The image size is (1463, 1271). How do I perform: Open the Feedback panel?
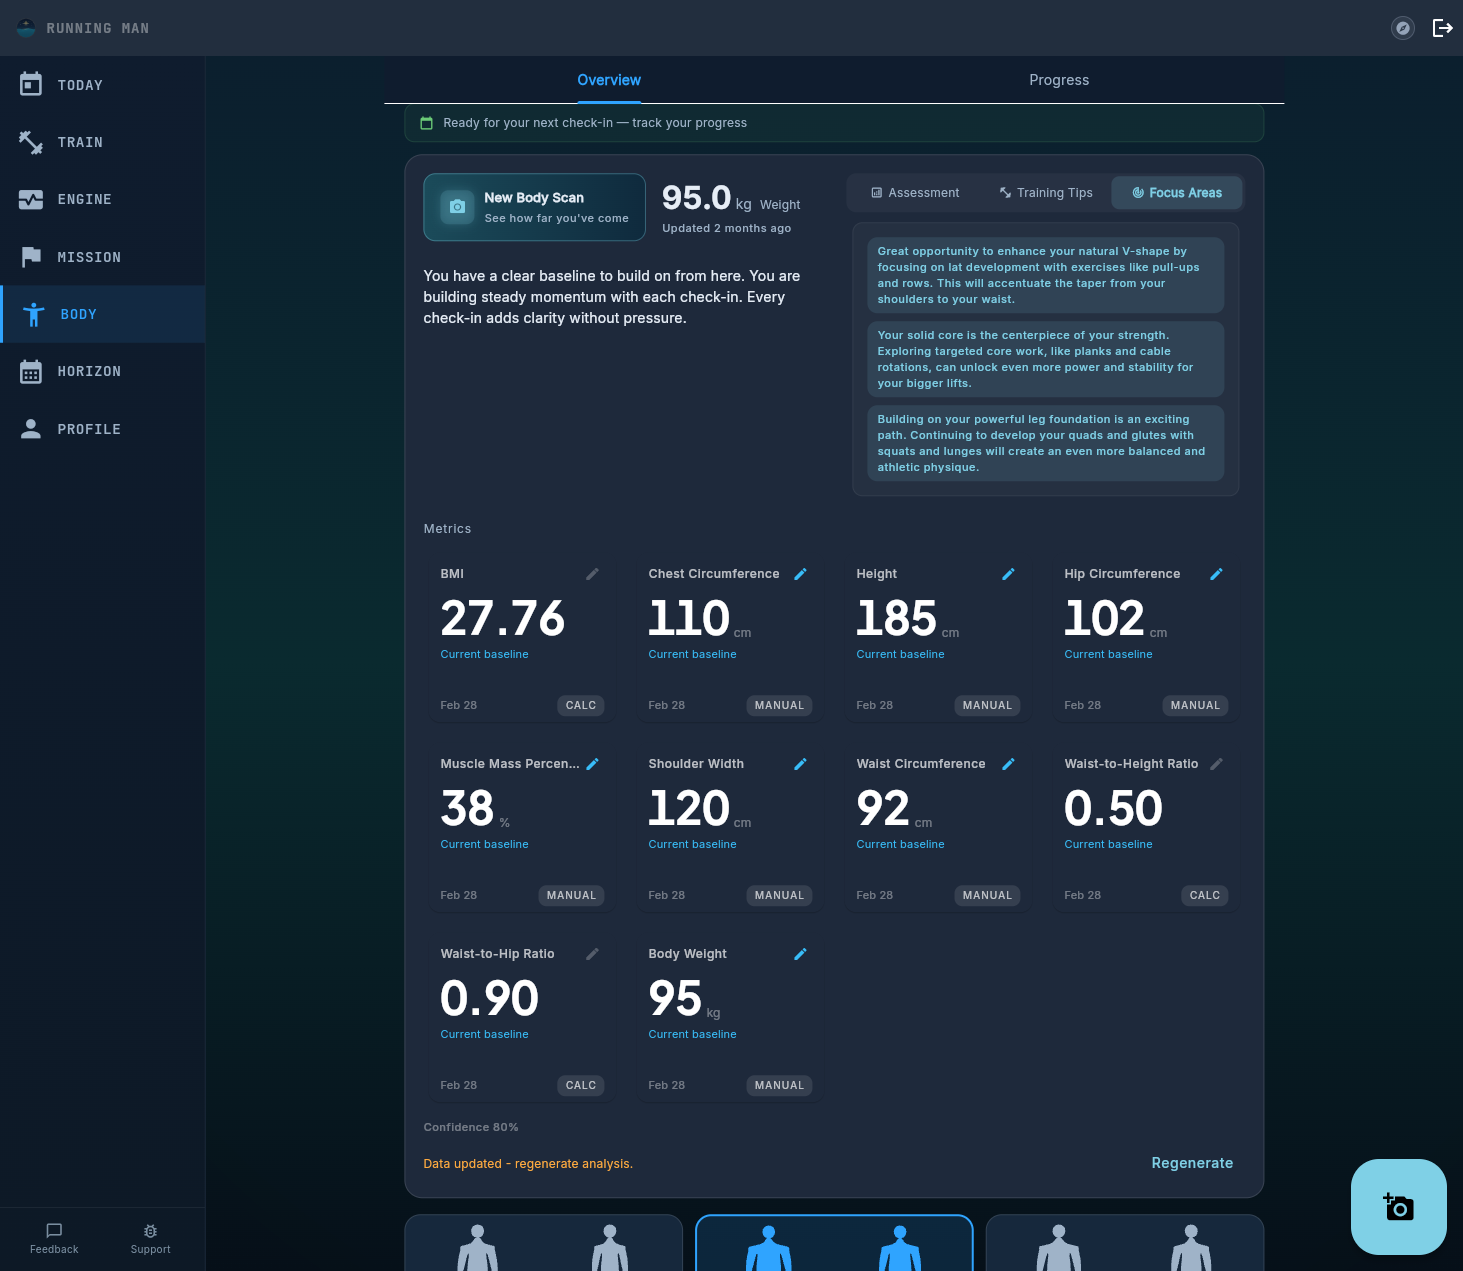click(53, 1239)
